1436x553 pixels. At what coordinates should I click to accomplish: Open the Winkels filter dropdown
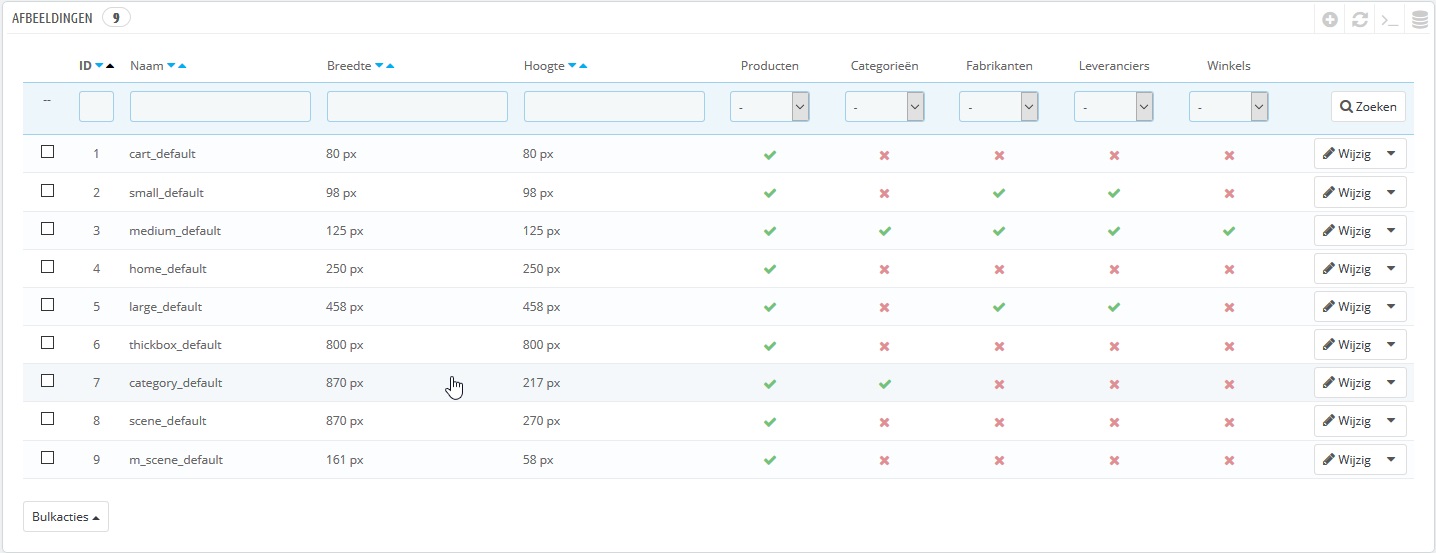point(1228,107)
